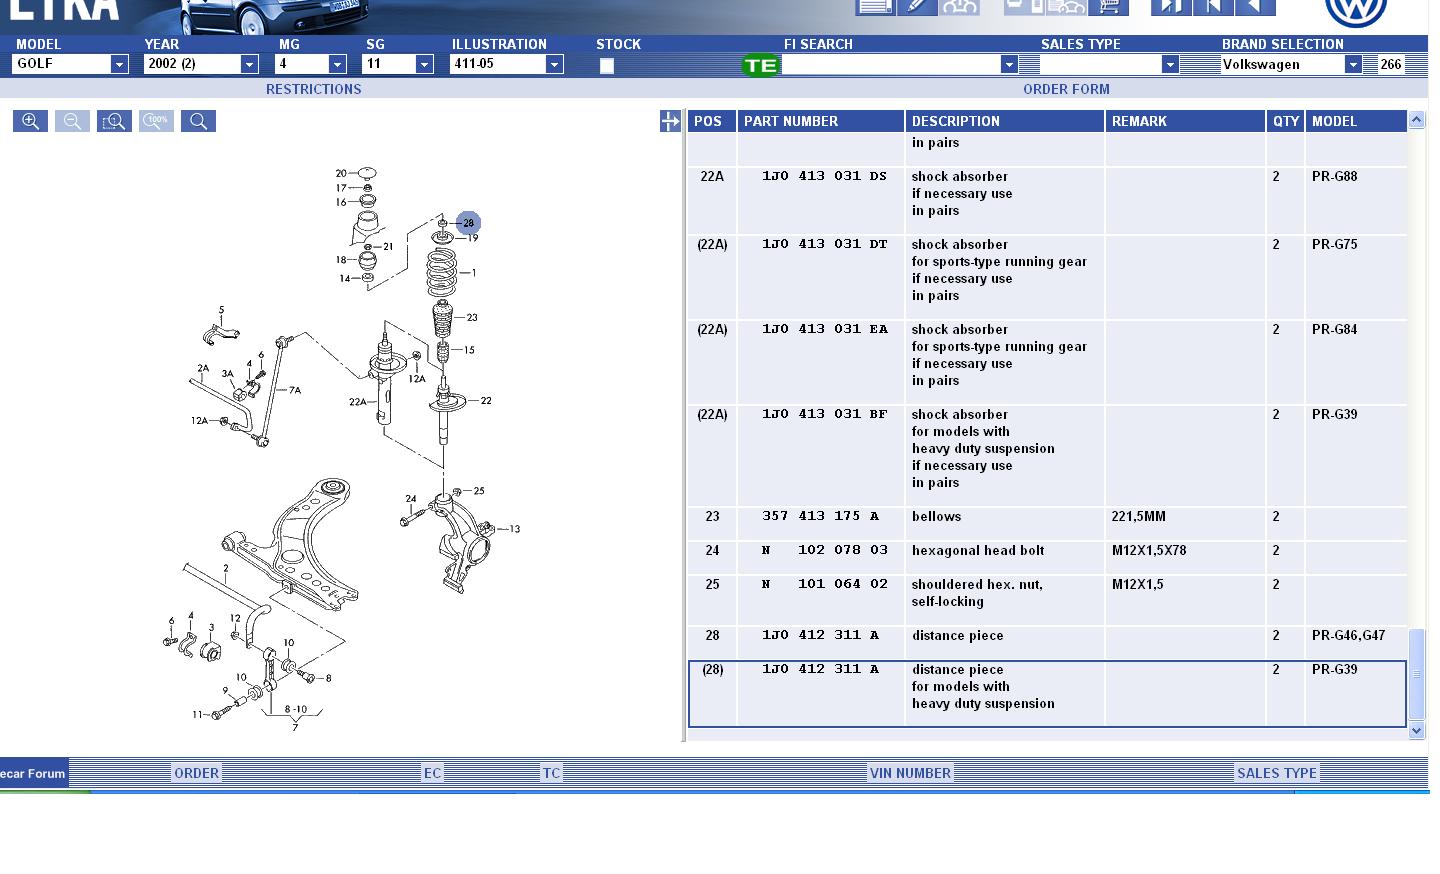
Task: Select shouldered hex nut N 101 064 02
Action: point(1047,599)
